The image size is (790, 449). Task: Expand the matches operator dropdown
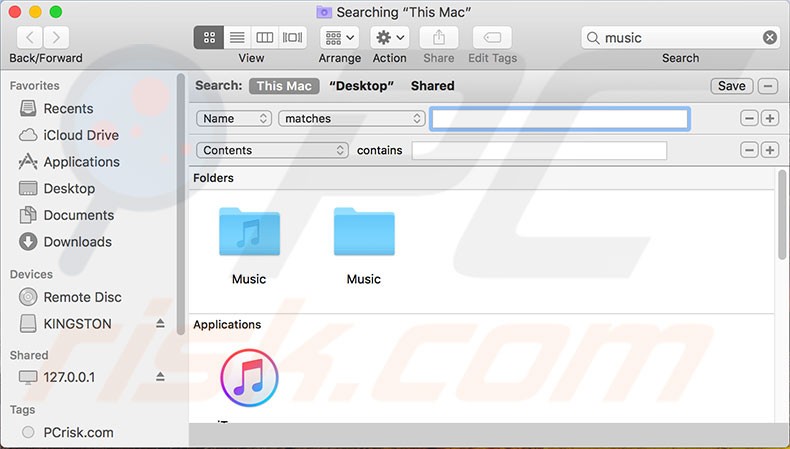[x=352, y=118]
